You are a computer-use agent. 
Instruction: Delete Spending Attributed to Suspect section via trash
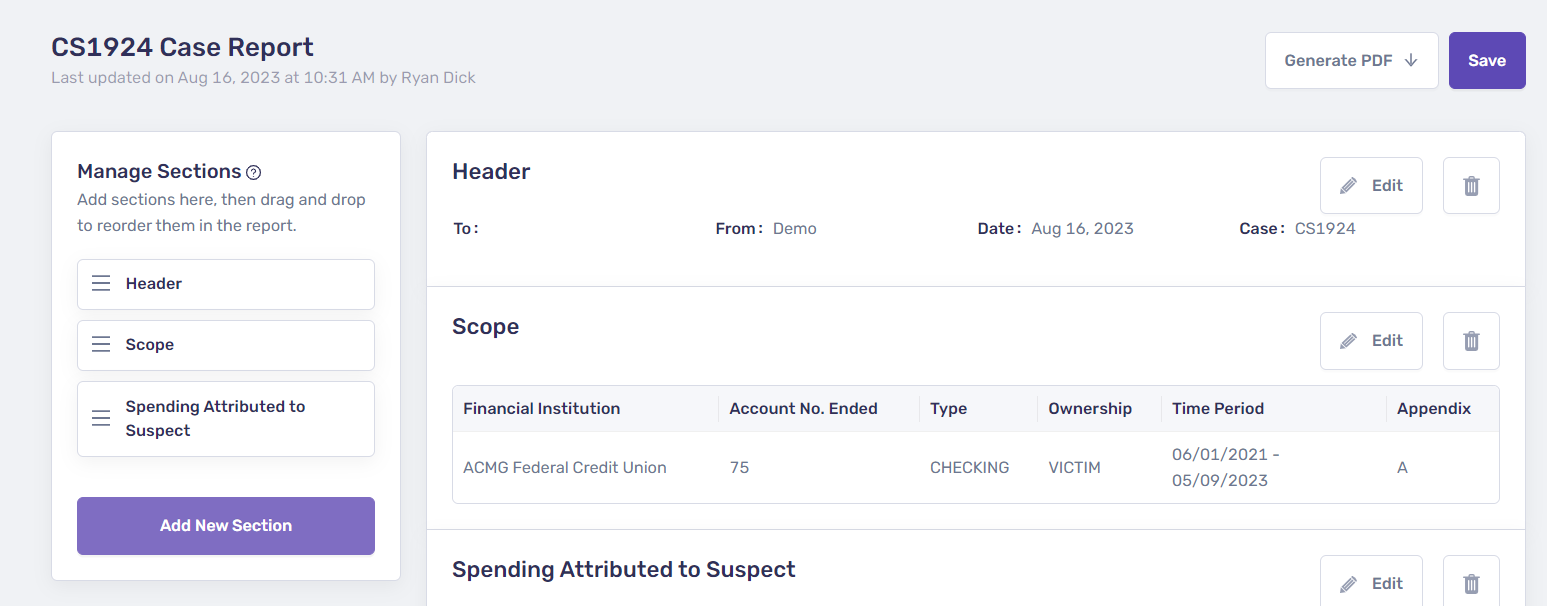click(1471, 584)
